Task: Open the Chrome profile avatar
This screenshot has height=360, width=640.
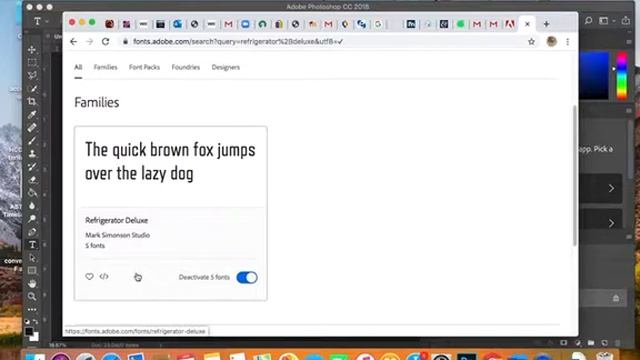Action: 551,42
